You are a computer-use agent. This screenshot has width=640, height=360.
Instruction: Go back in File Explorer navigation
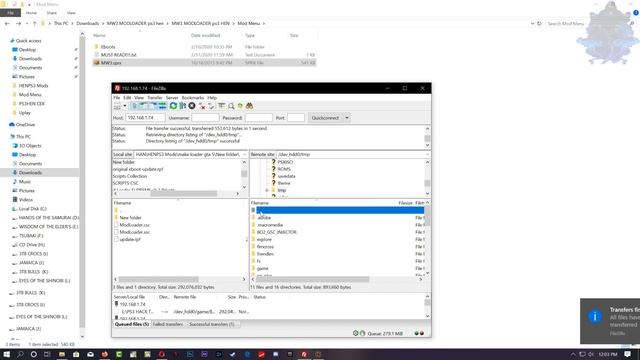[x=7, y=24]
